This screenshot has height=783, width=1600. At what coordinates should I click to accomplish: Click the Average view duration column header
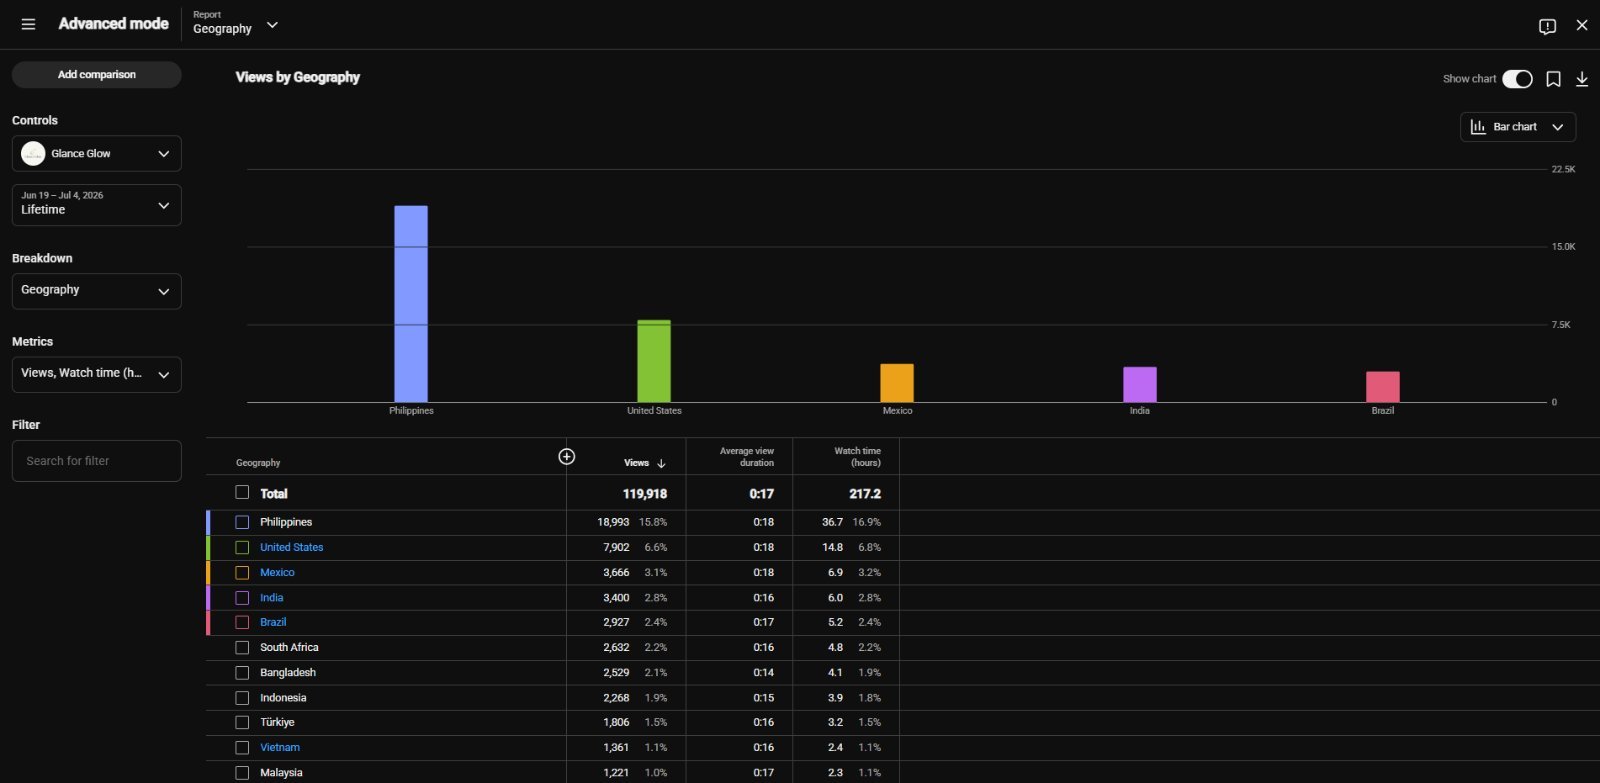pyautogui.click(x=746, y=457)
